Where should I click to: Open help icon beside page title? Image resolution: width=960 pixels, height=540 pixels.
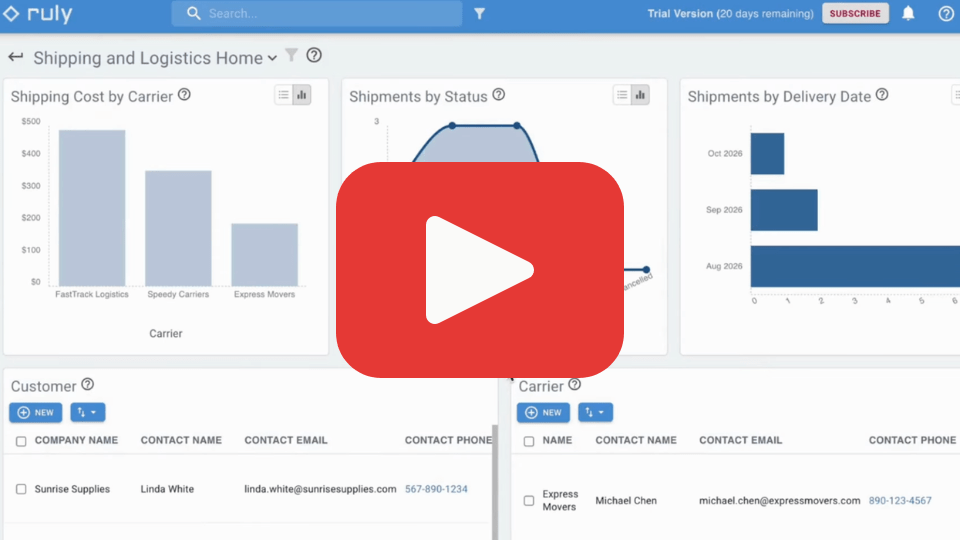(314, 55)
